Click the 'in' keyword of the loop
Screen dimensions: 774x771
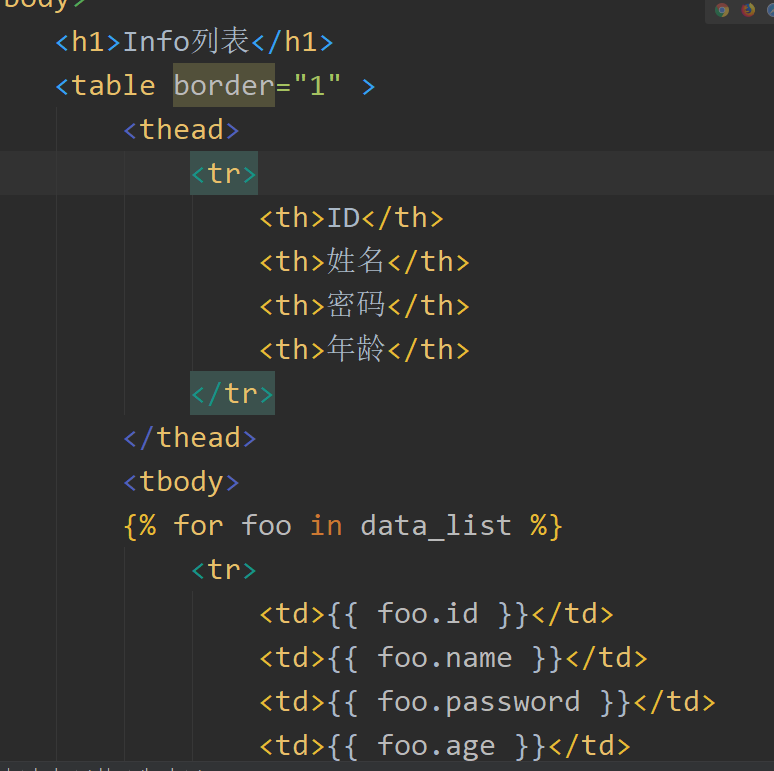coord(326,526)
